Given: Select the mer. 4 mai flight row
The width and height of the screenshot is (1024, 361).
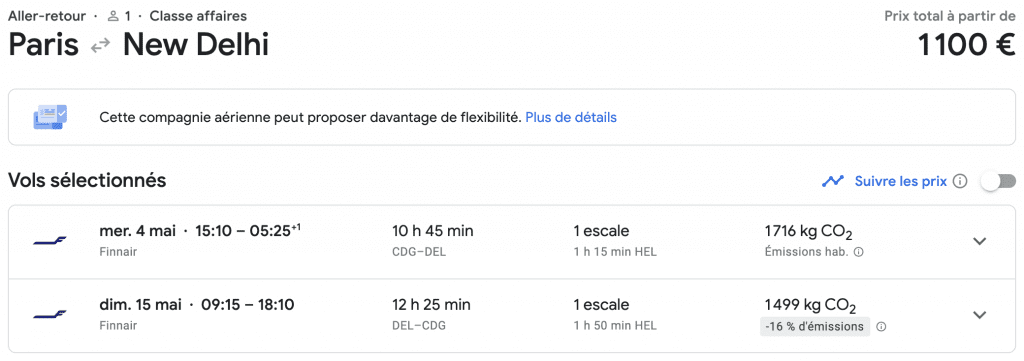Looking at the screenshot, I should (512, 242).
